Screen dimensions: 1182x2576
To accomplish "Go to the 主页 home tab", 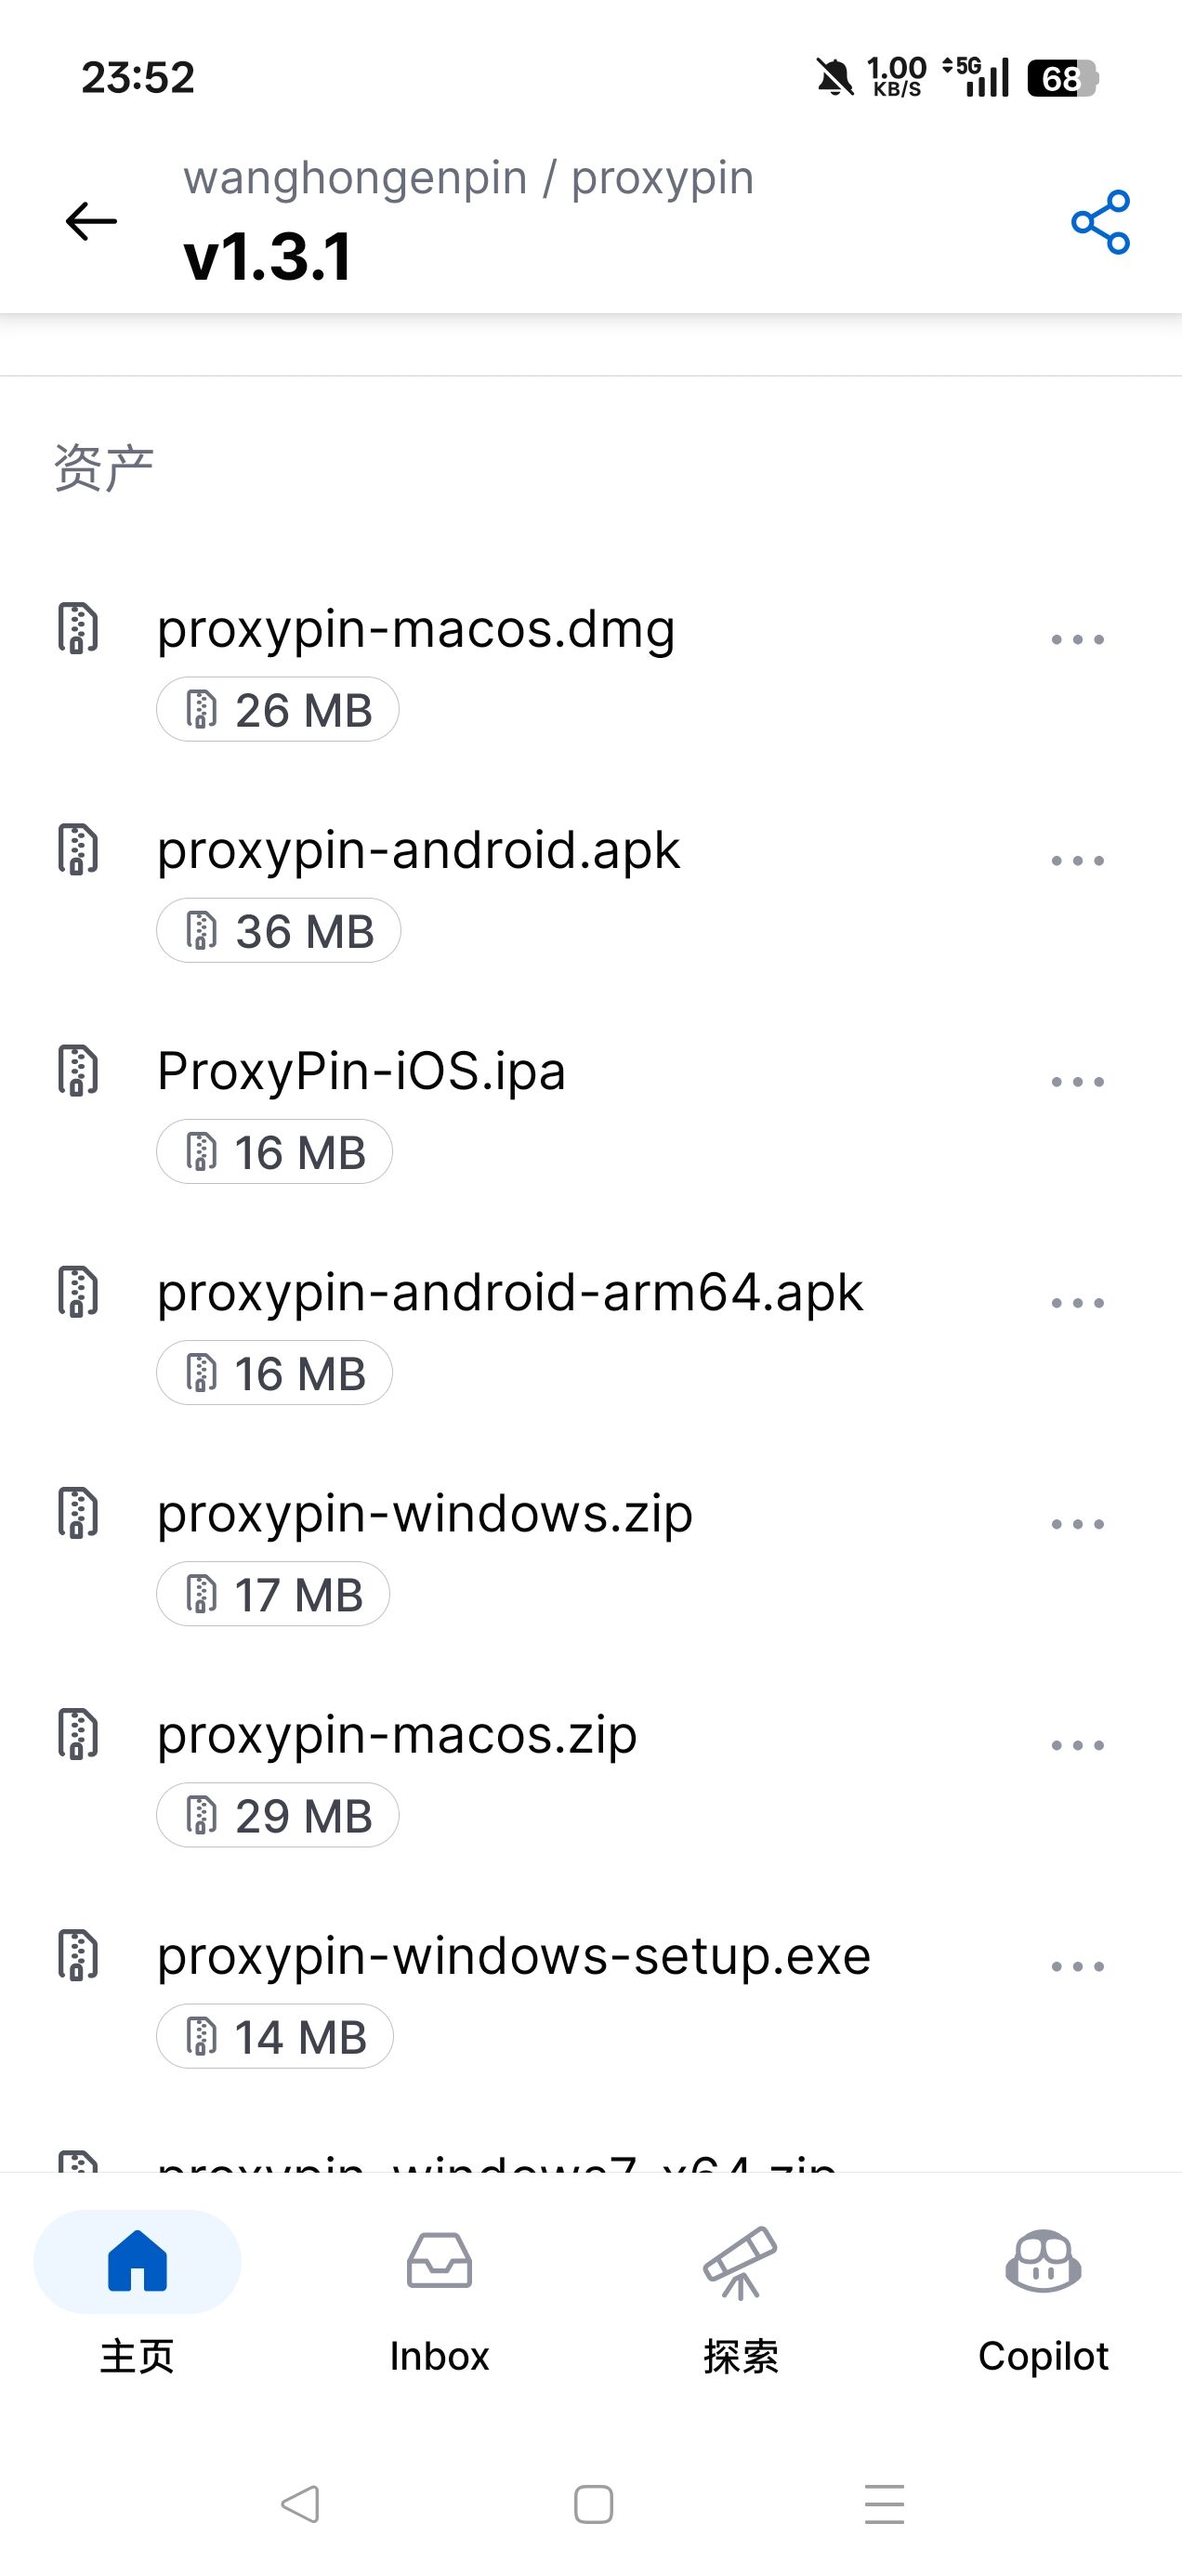I will (x=137, y=2300).
